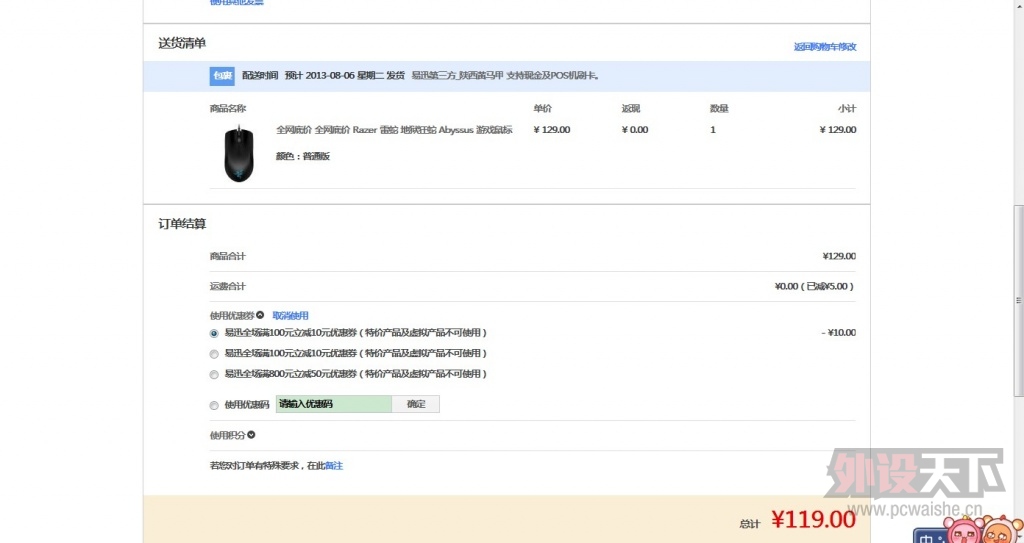Open the Razer Abyssus 游戏鼠标 product title
This screenshot has height=543, width=1024.
click(x=394, y=130)
